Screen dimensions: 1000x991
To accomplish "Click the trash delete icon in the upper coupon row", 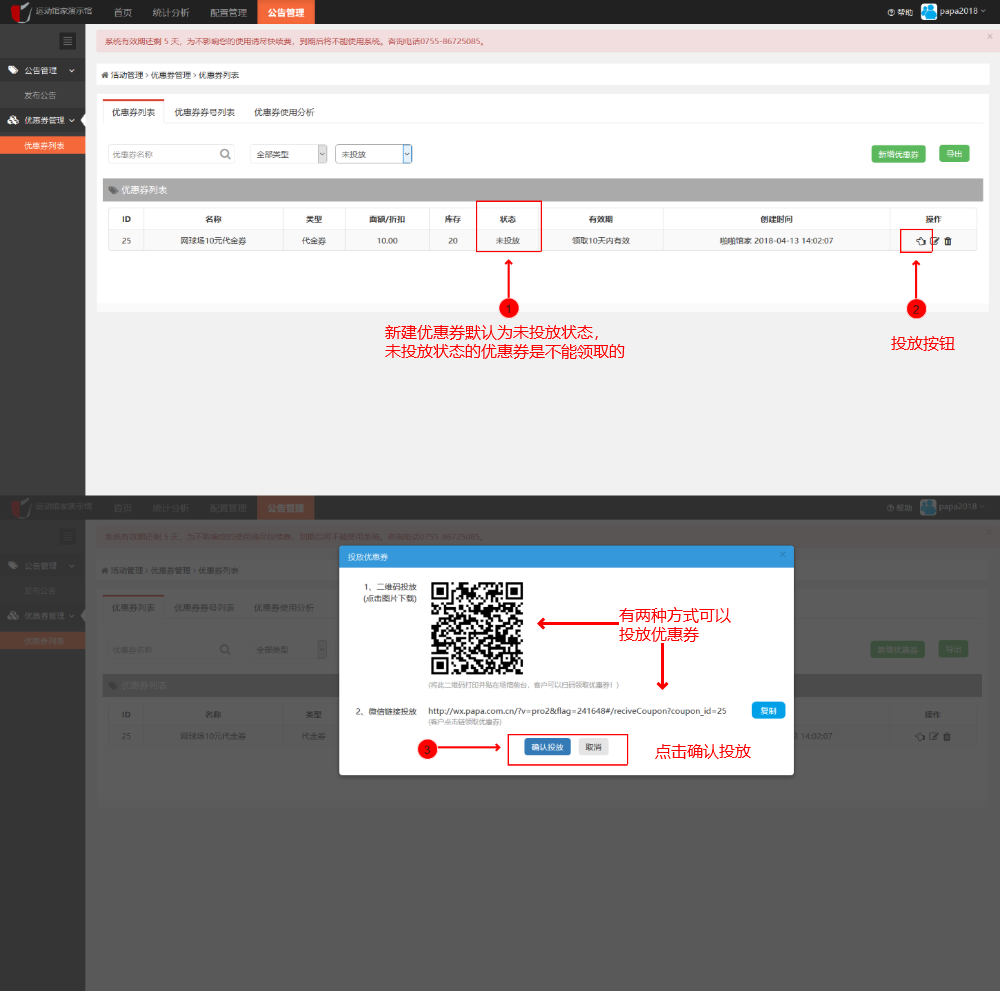I will (x=948, y=241).
